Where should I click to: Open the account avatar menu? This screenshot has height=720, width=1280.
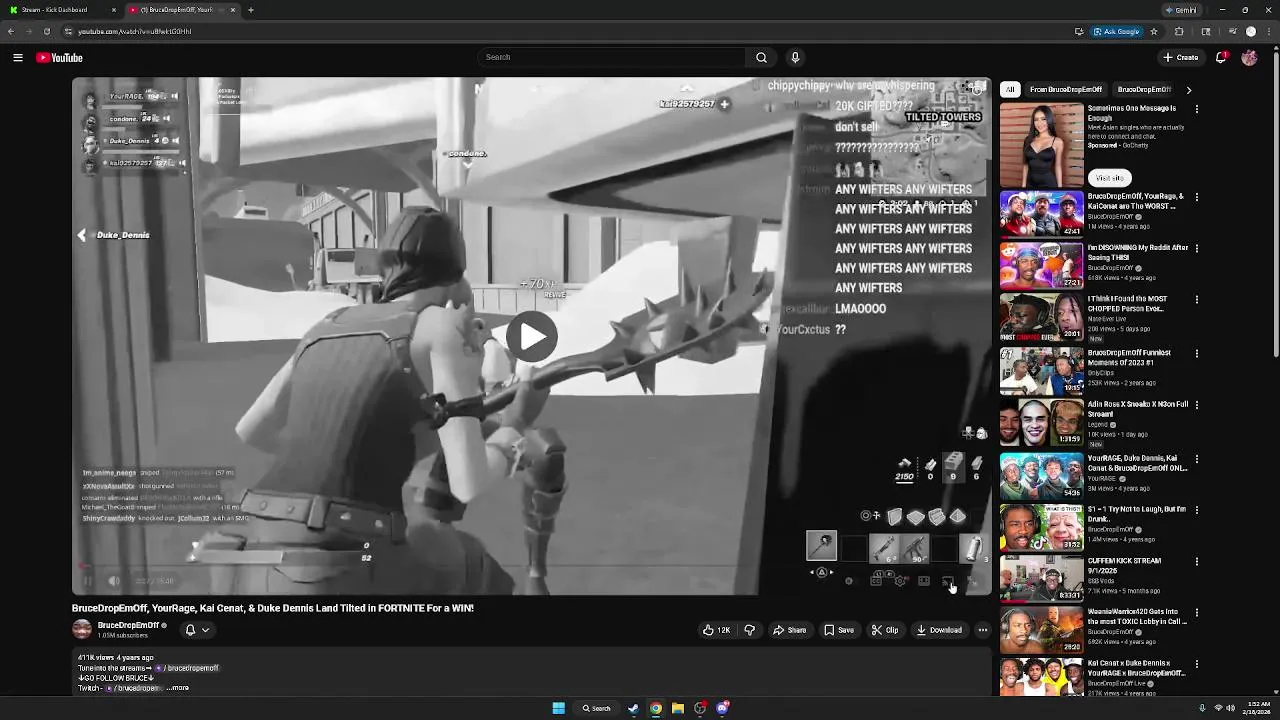point(1249,58)
